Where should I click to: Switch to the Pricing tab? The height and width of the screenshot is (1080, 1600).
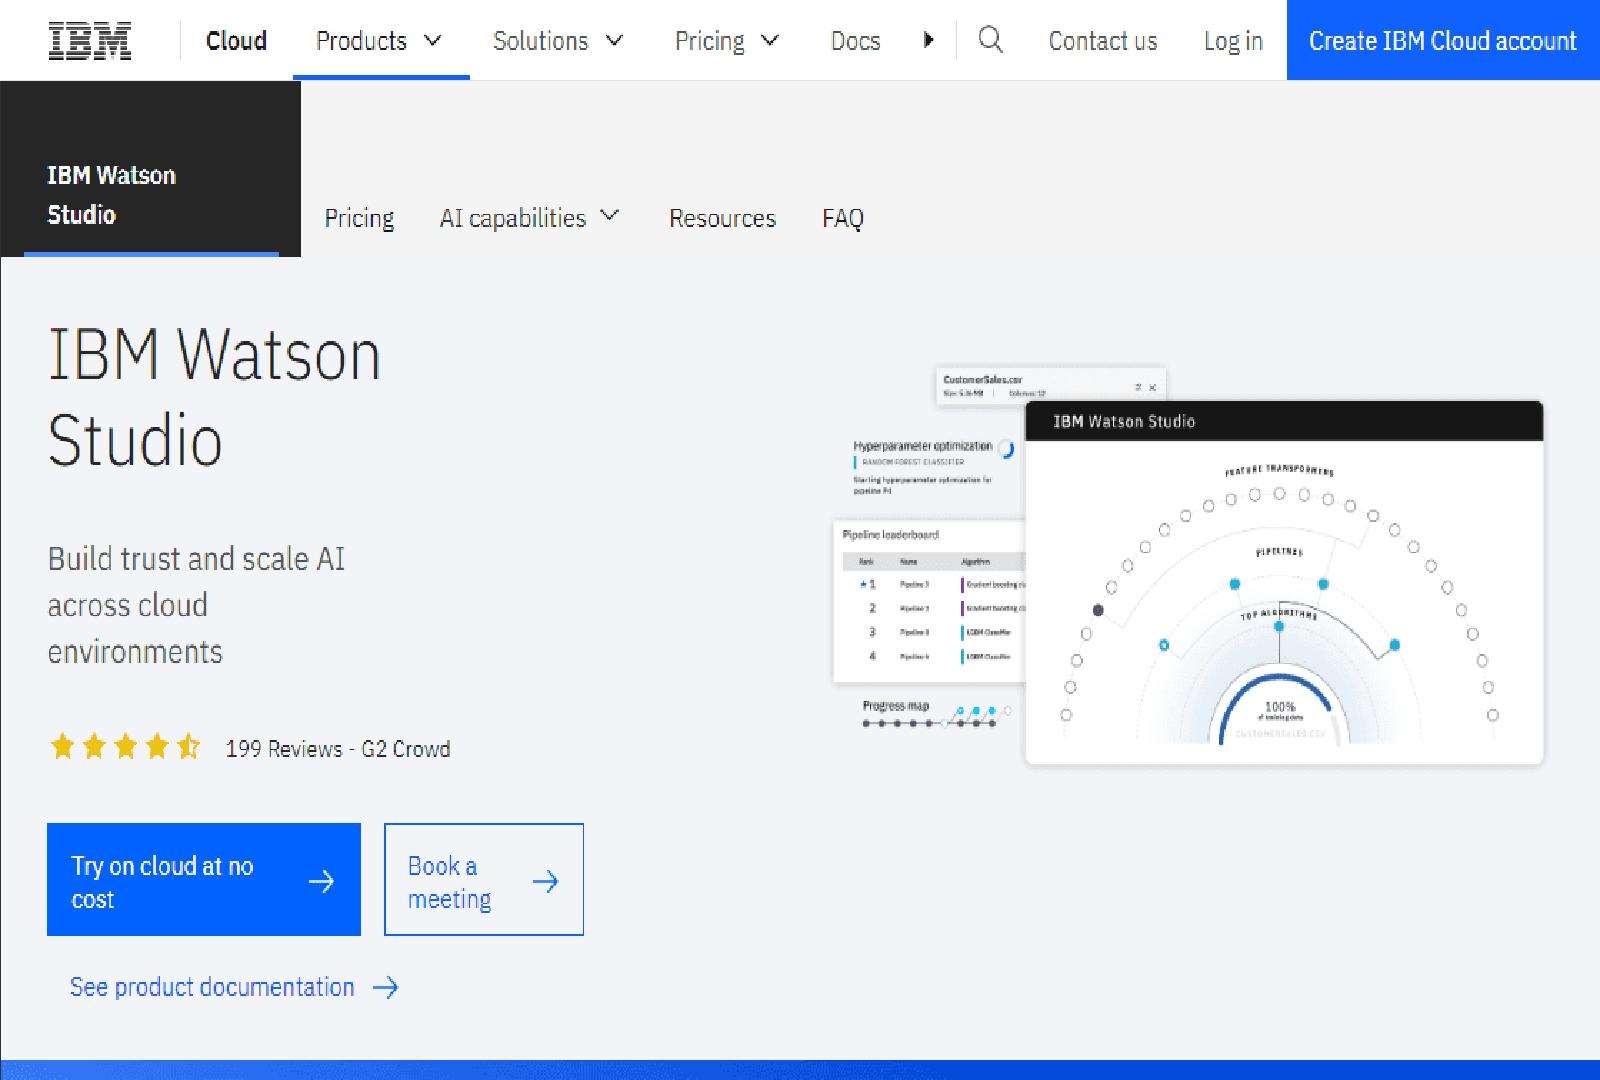[x=358, y=218]
